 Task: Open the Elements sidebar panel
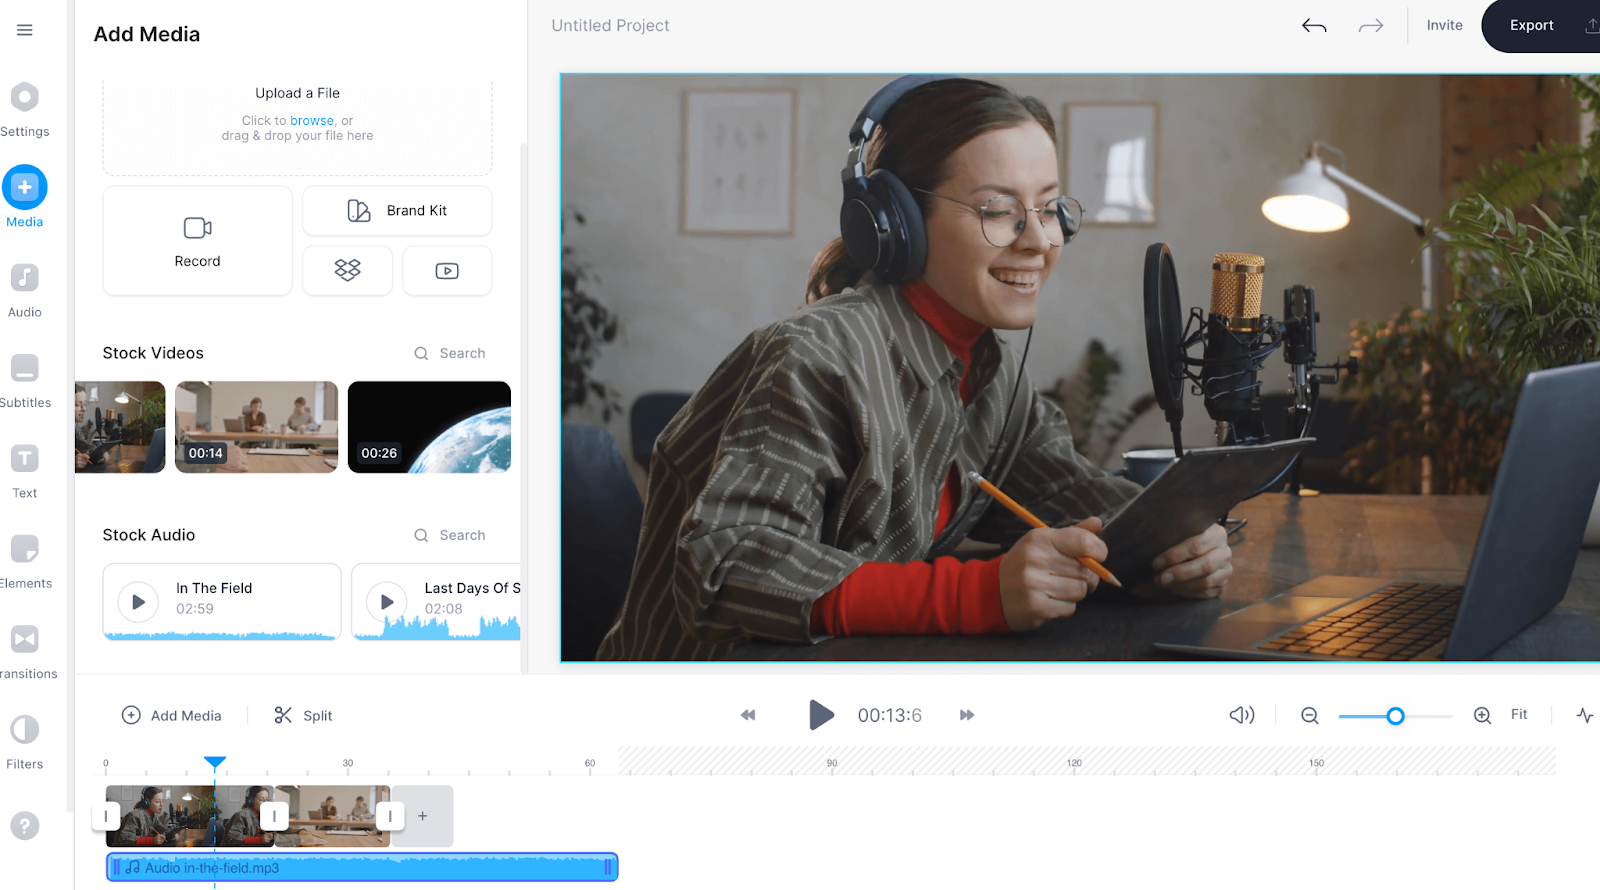click(25, 561)
